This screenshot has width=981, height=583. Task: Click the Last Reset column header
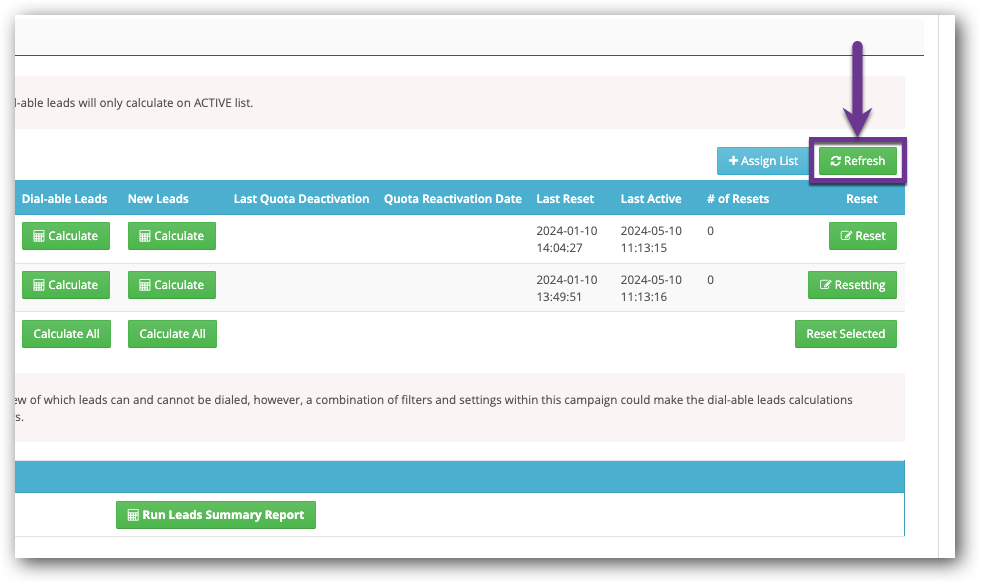coord(565,199)
